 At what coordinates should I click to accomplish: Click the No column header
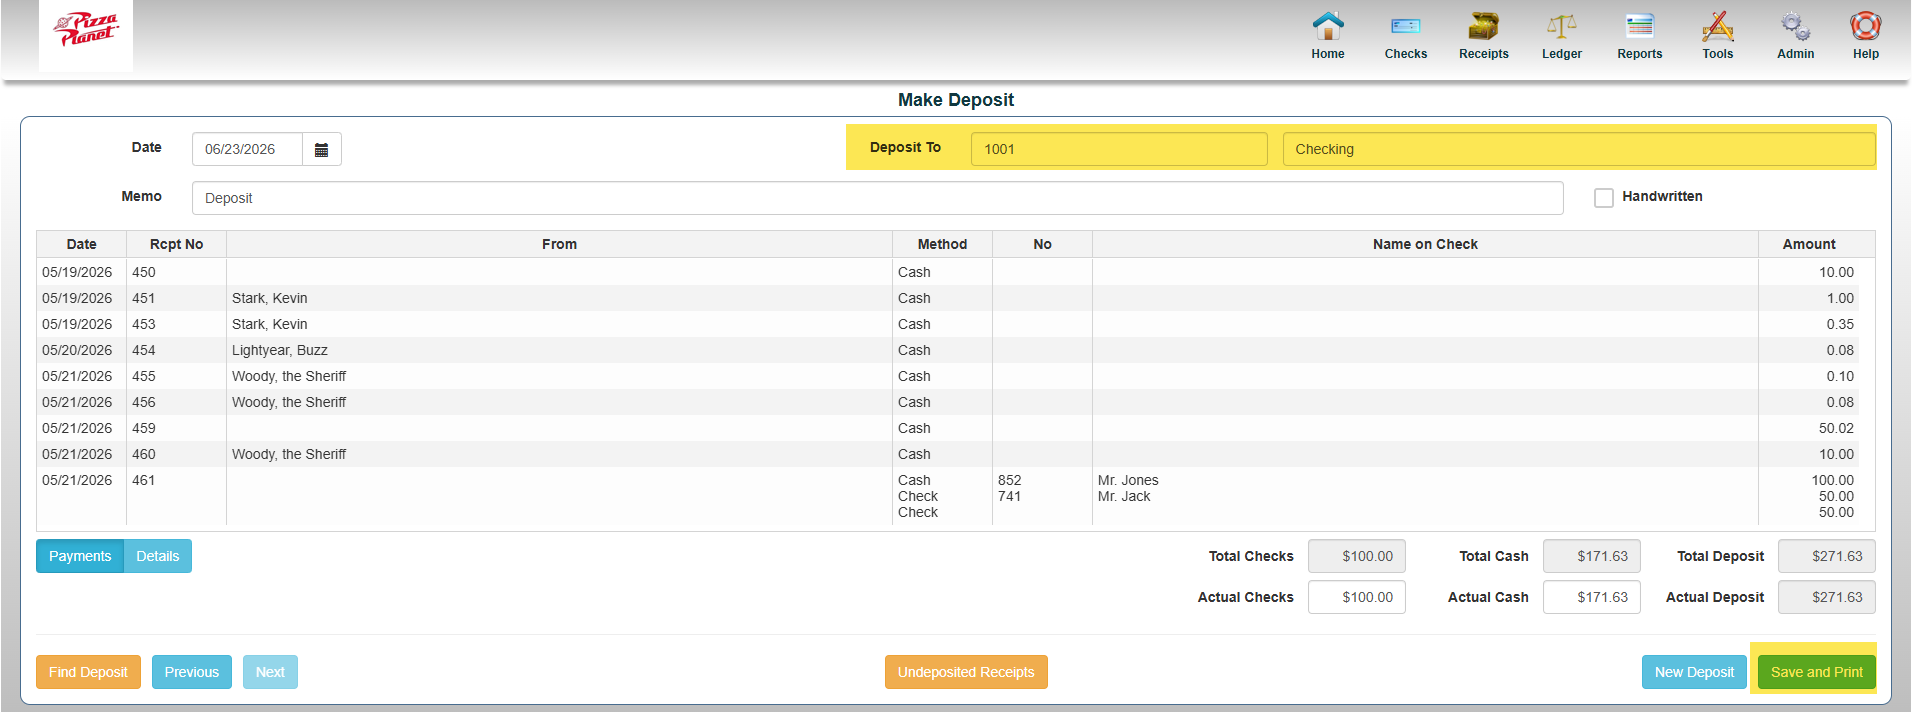[x=1042, y=244]
